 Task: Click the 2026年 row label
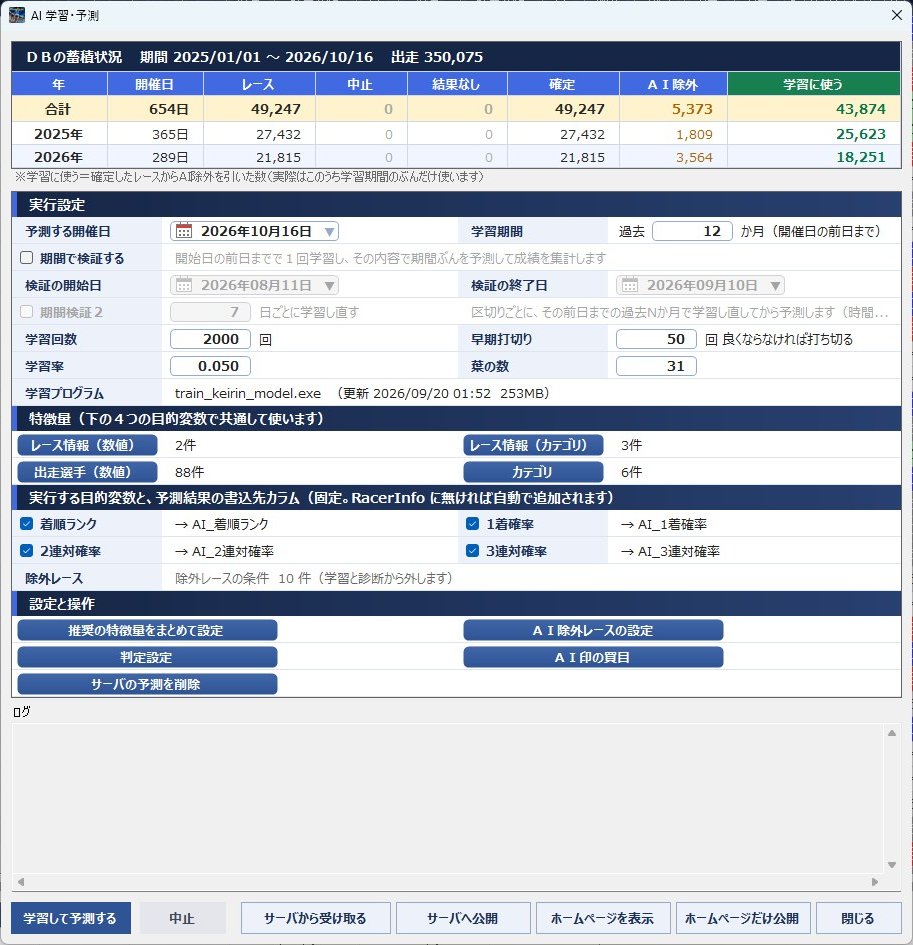[58, 157]
